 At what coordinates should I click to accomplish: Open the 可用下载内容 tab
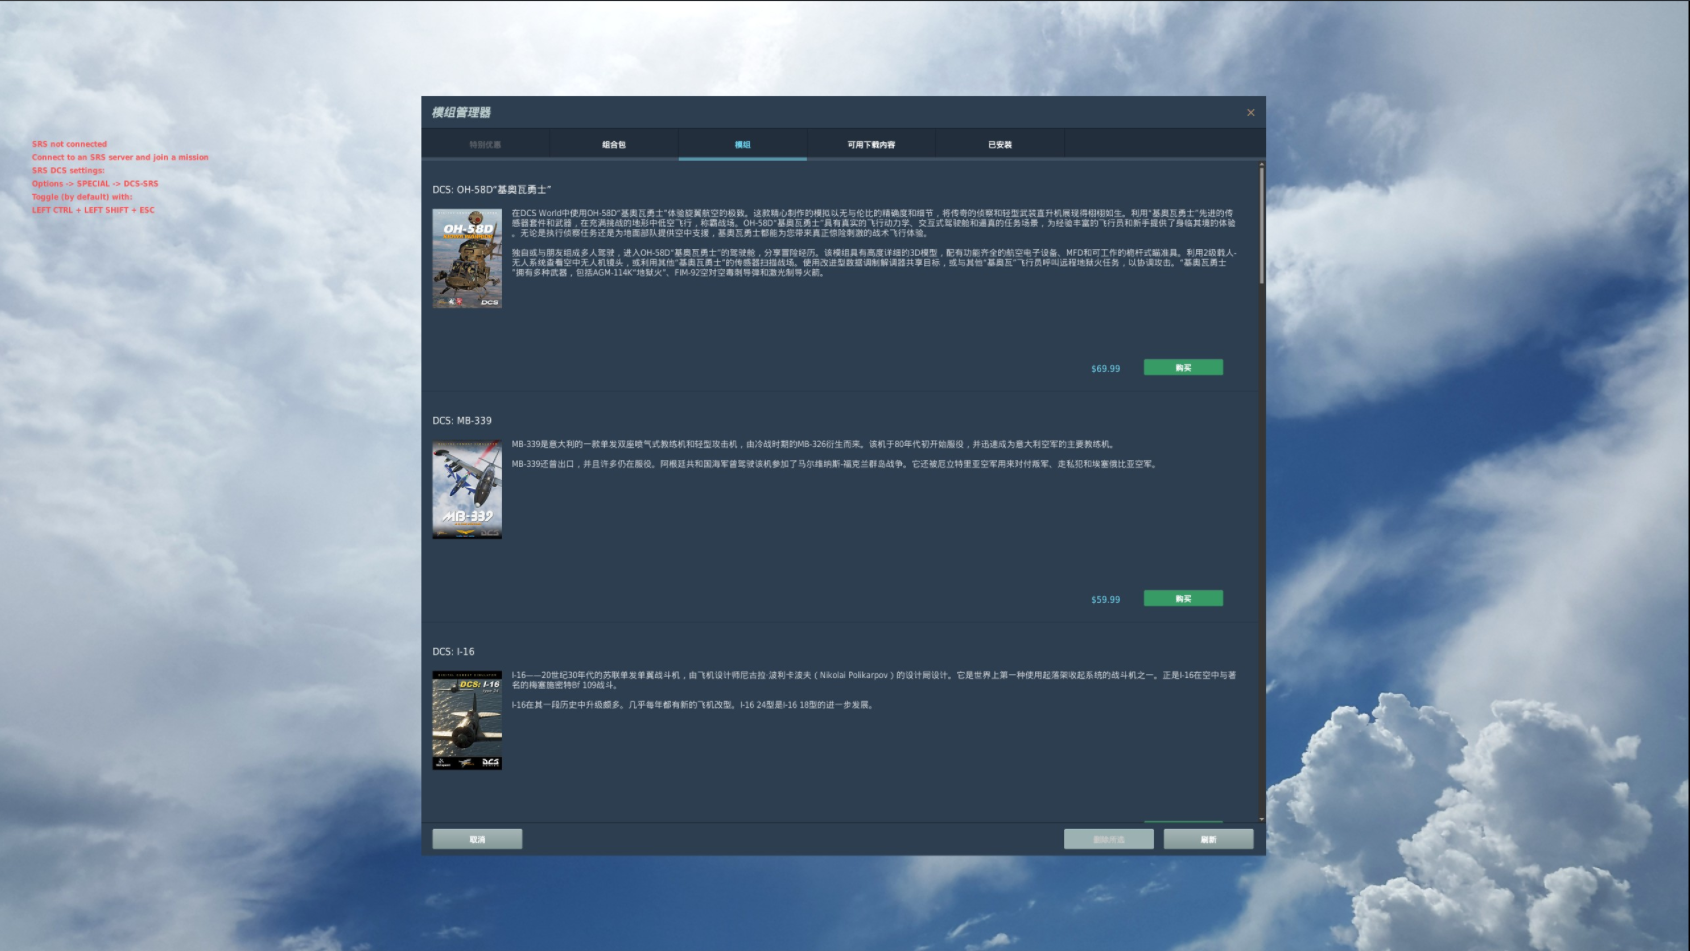click(871, 145)
